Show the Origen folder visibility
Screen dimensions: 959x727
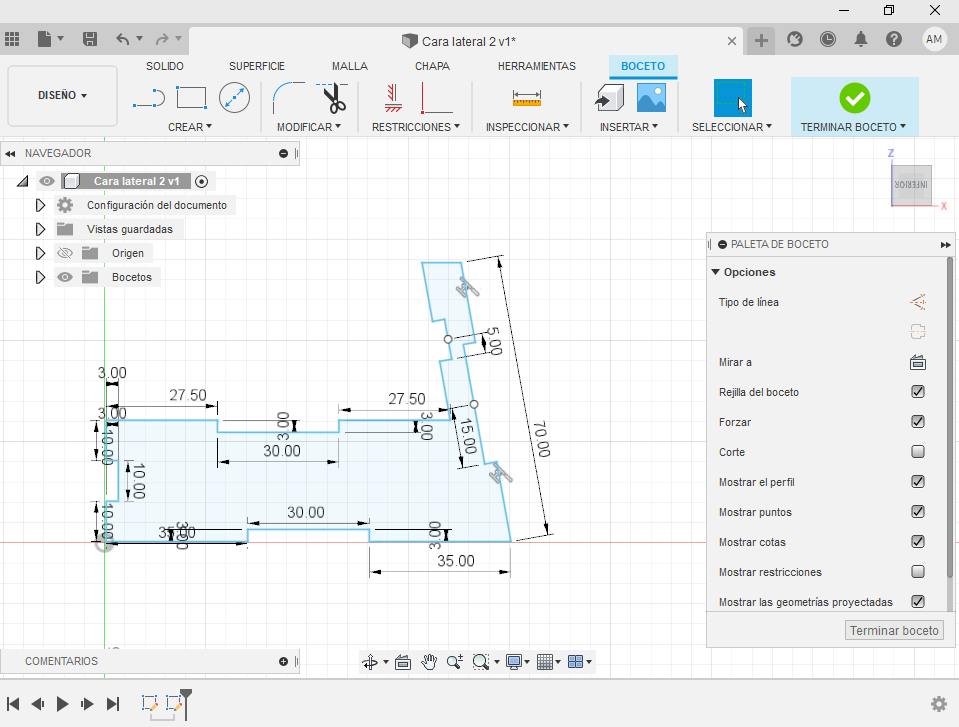point(65,253)
